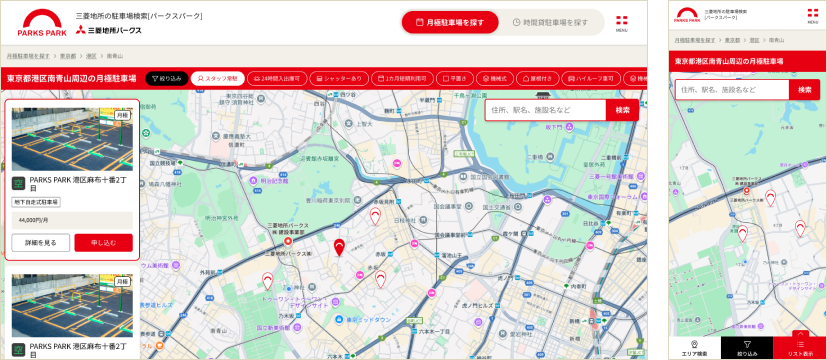This screenshot has width=827, height=360.
Task: Select the solid red selected map pin
Action: click(339, 247)
